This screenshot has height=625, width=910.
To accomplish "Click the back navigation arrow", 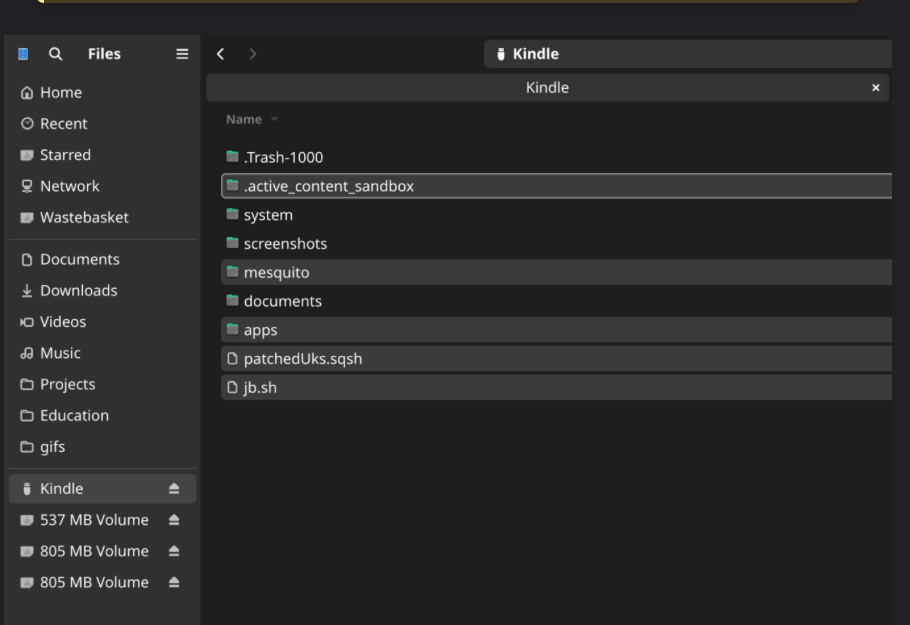I will pyautogui.click(x=221, y=54).
